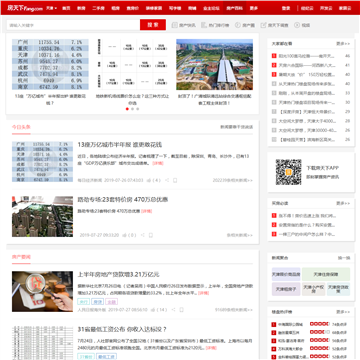Open the 天津住房保障 green tag
This screenshot has height=360, width=360.
(326, 274)
